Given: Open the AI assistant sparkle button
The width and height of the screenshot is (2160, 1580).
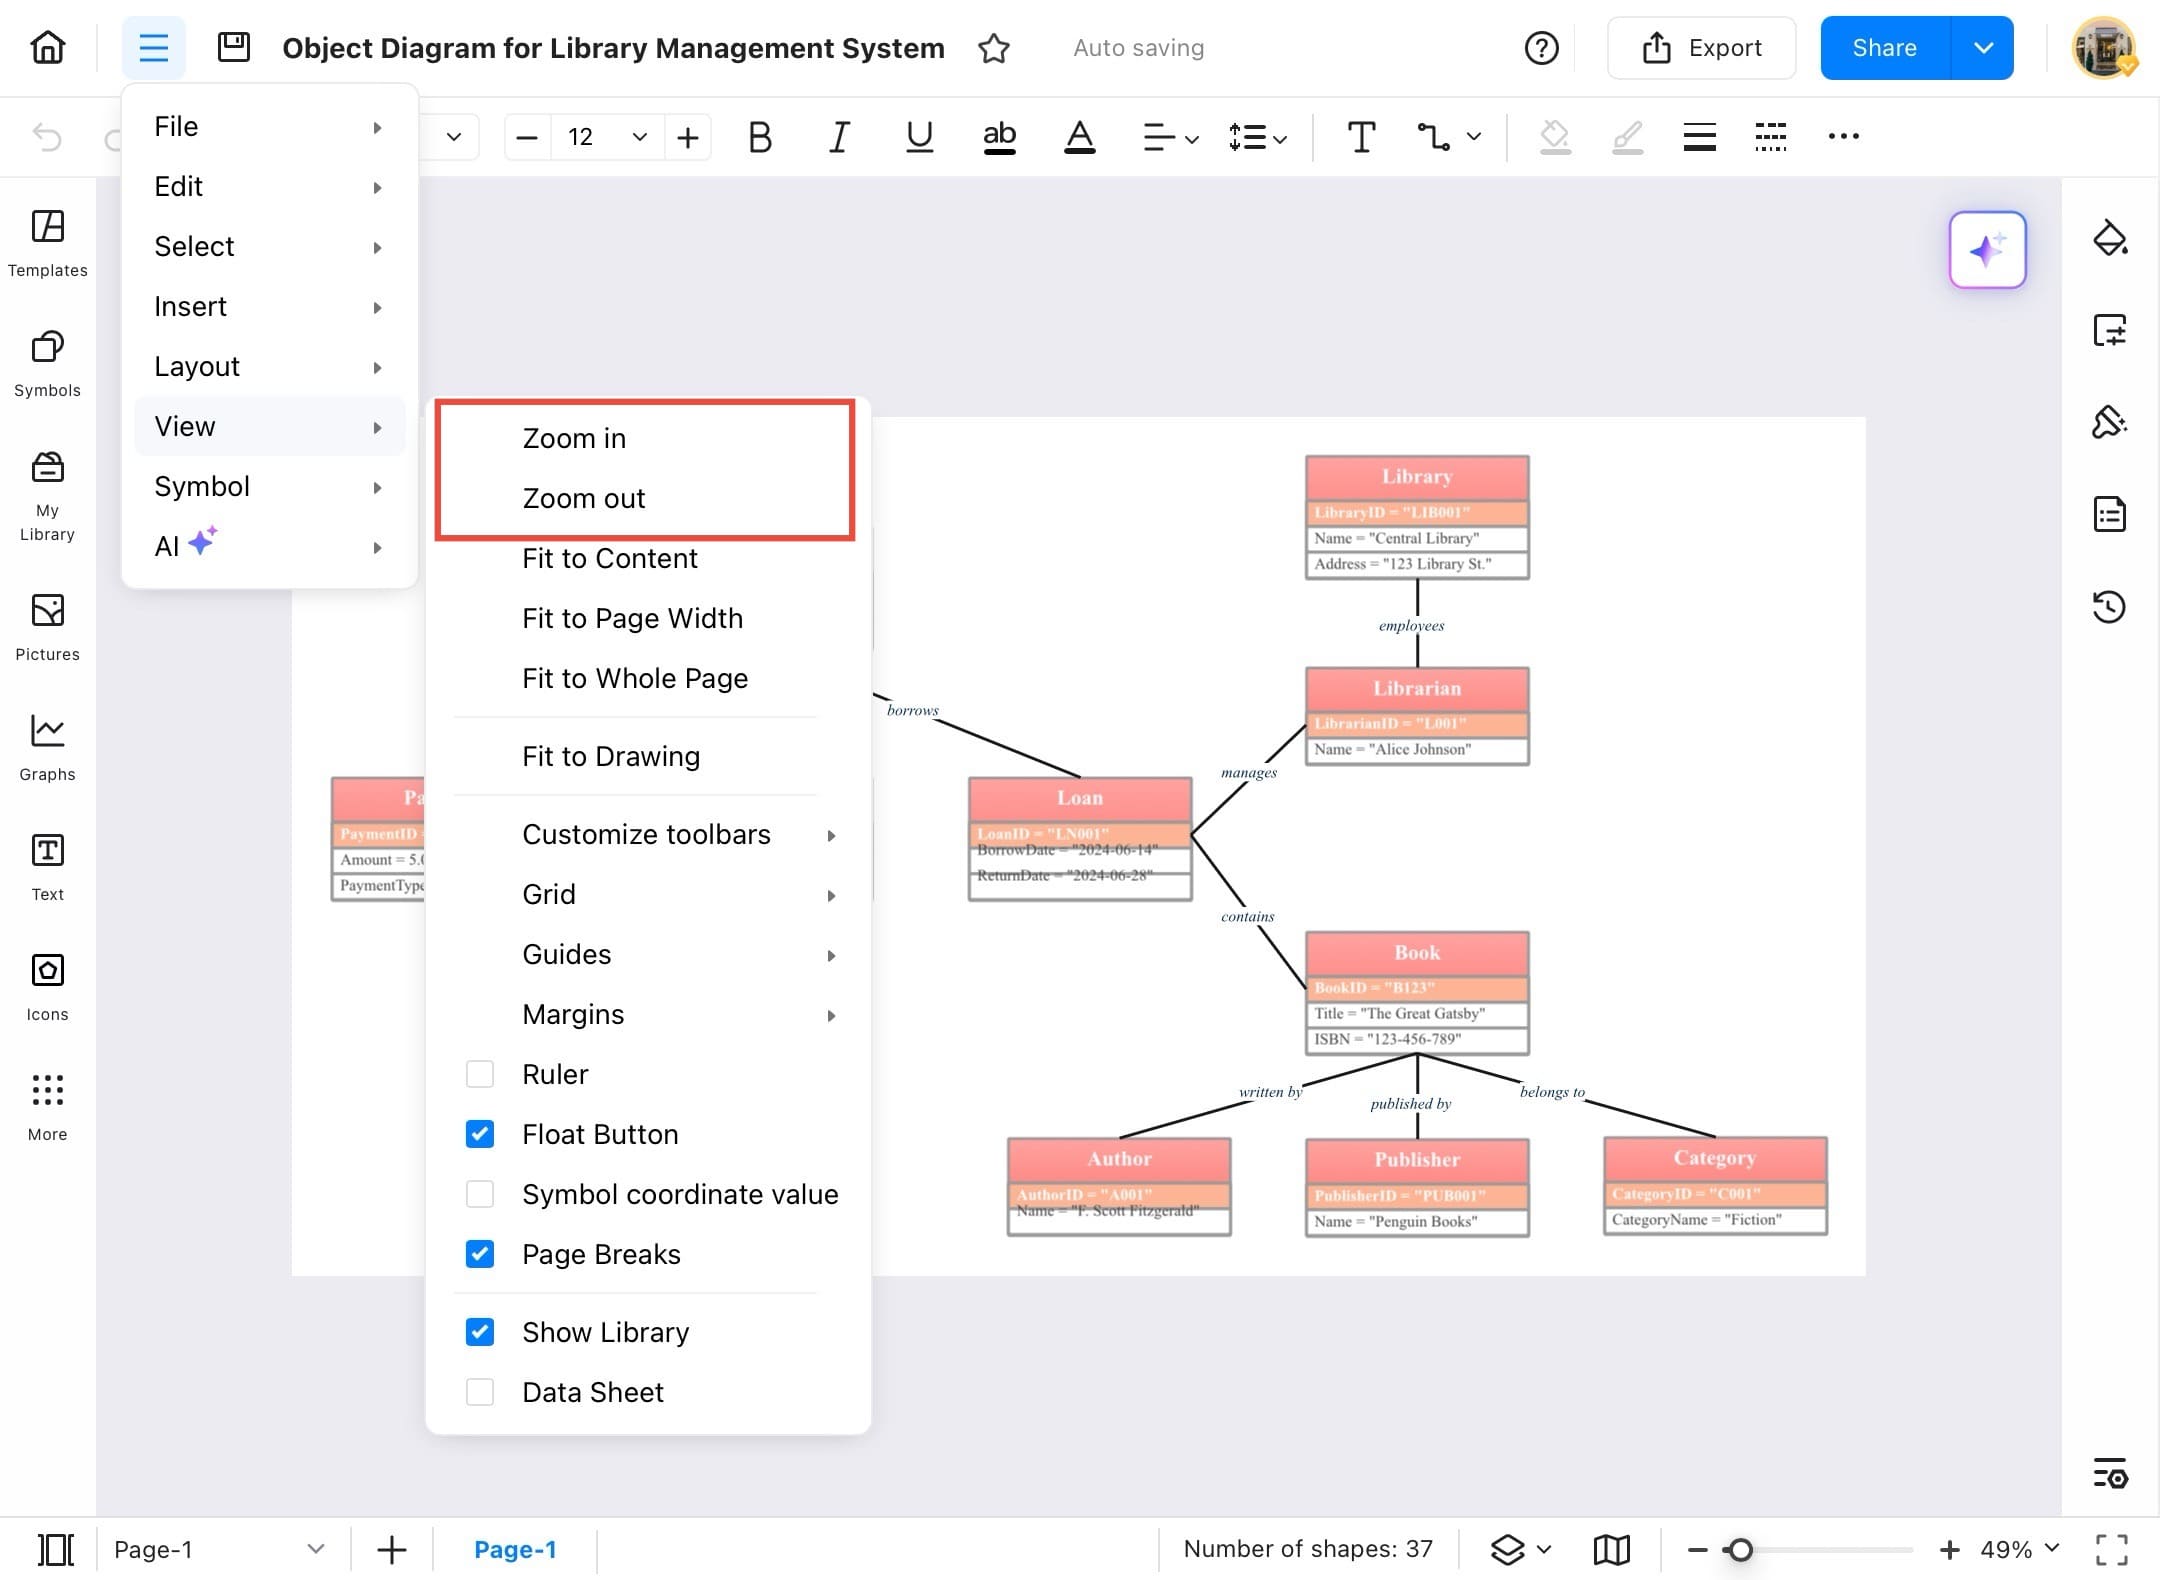Looking at the screenshot, I should [x=1986, y=250].
